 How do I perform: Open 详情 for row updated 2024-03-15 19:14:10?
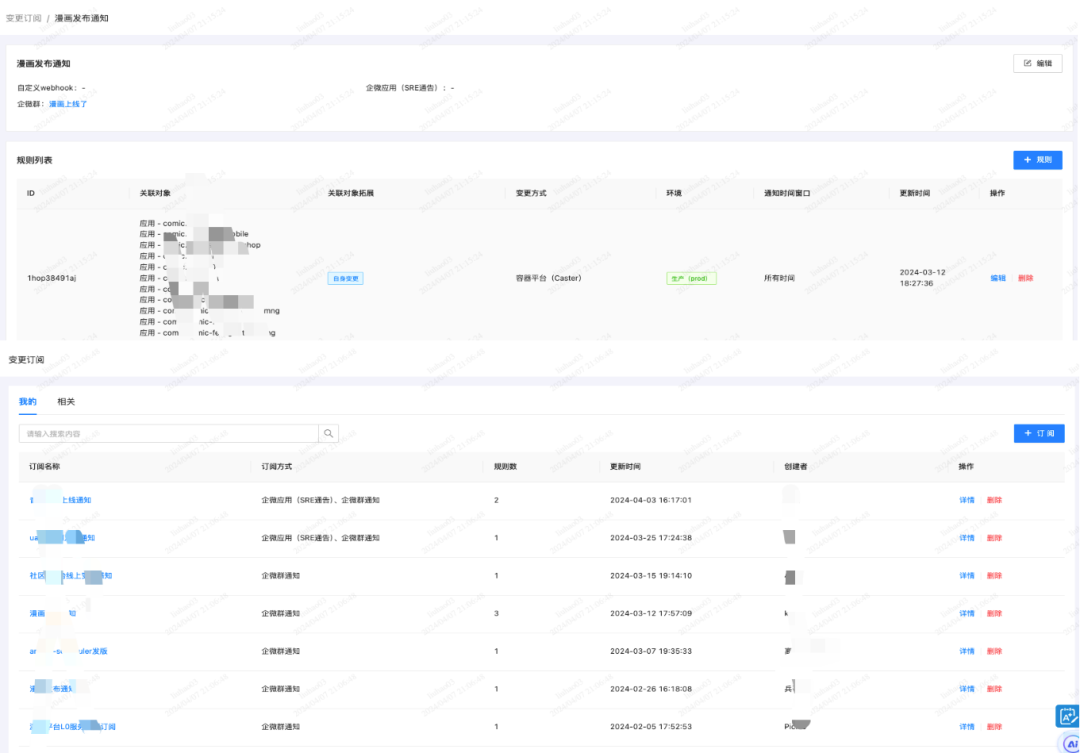click(x=967, y=576)
